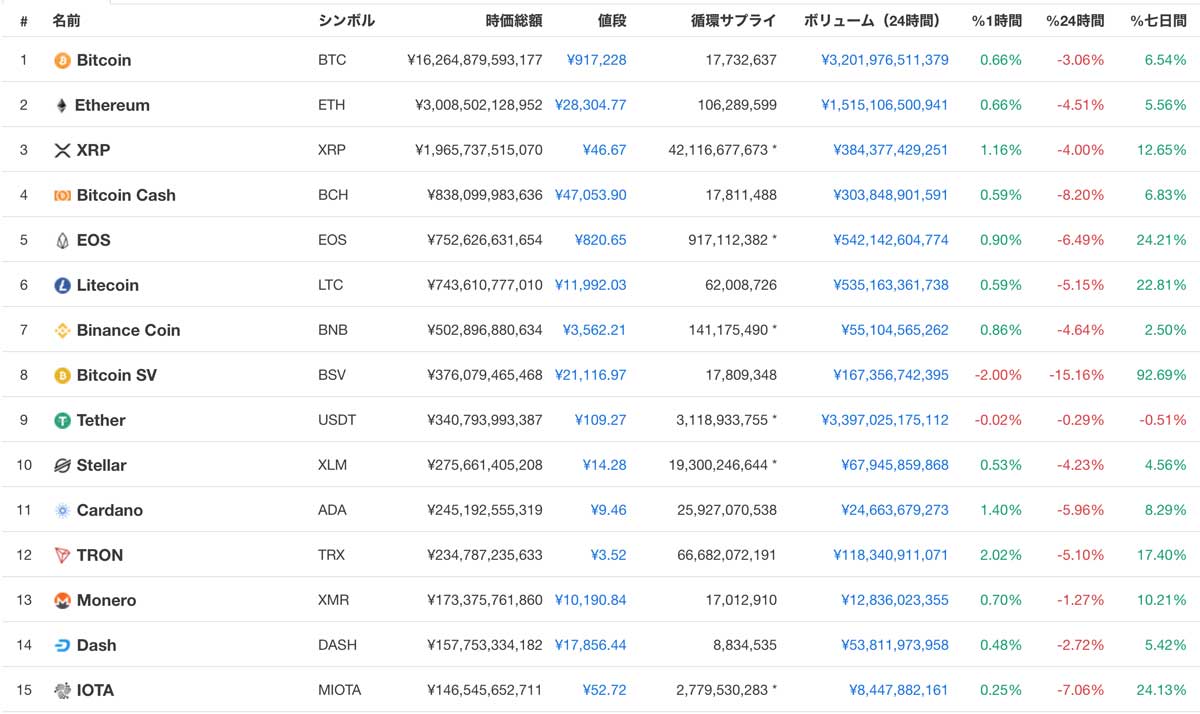
Task: Click the MIOTA symbol cell
Action: [x=340, y=690]
